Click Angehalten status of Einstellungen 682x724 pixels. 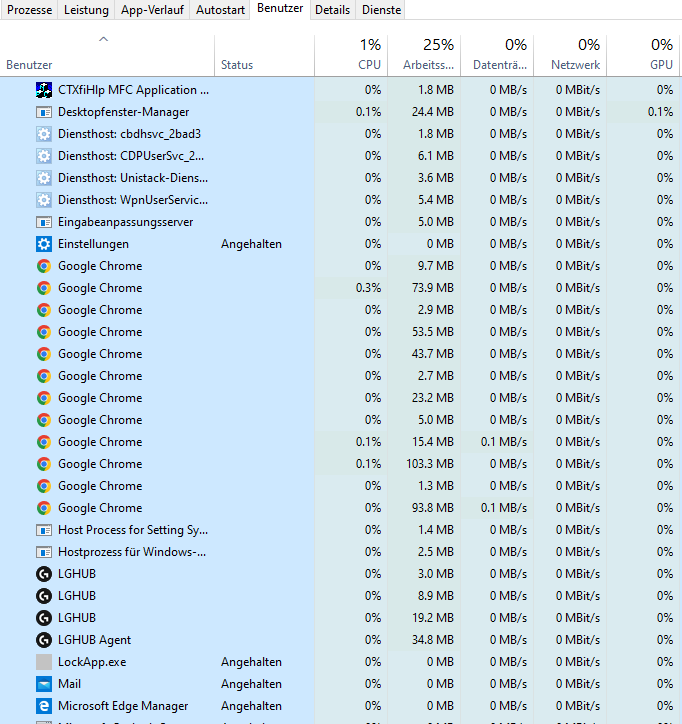[x=251, y=244]
